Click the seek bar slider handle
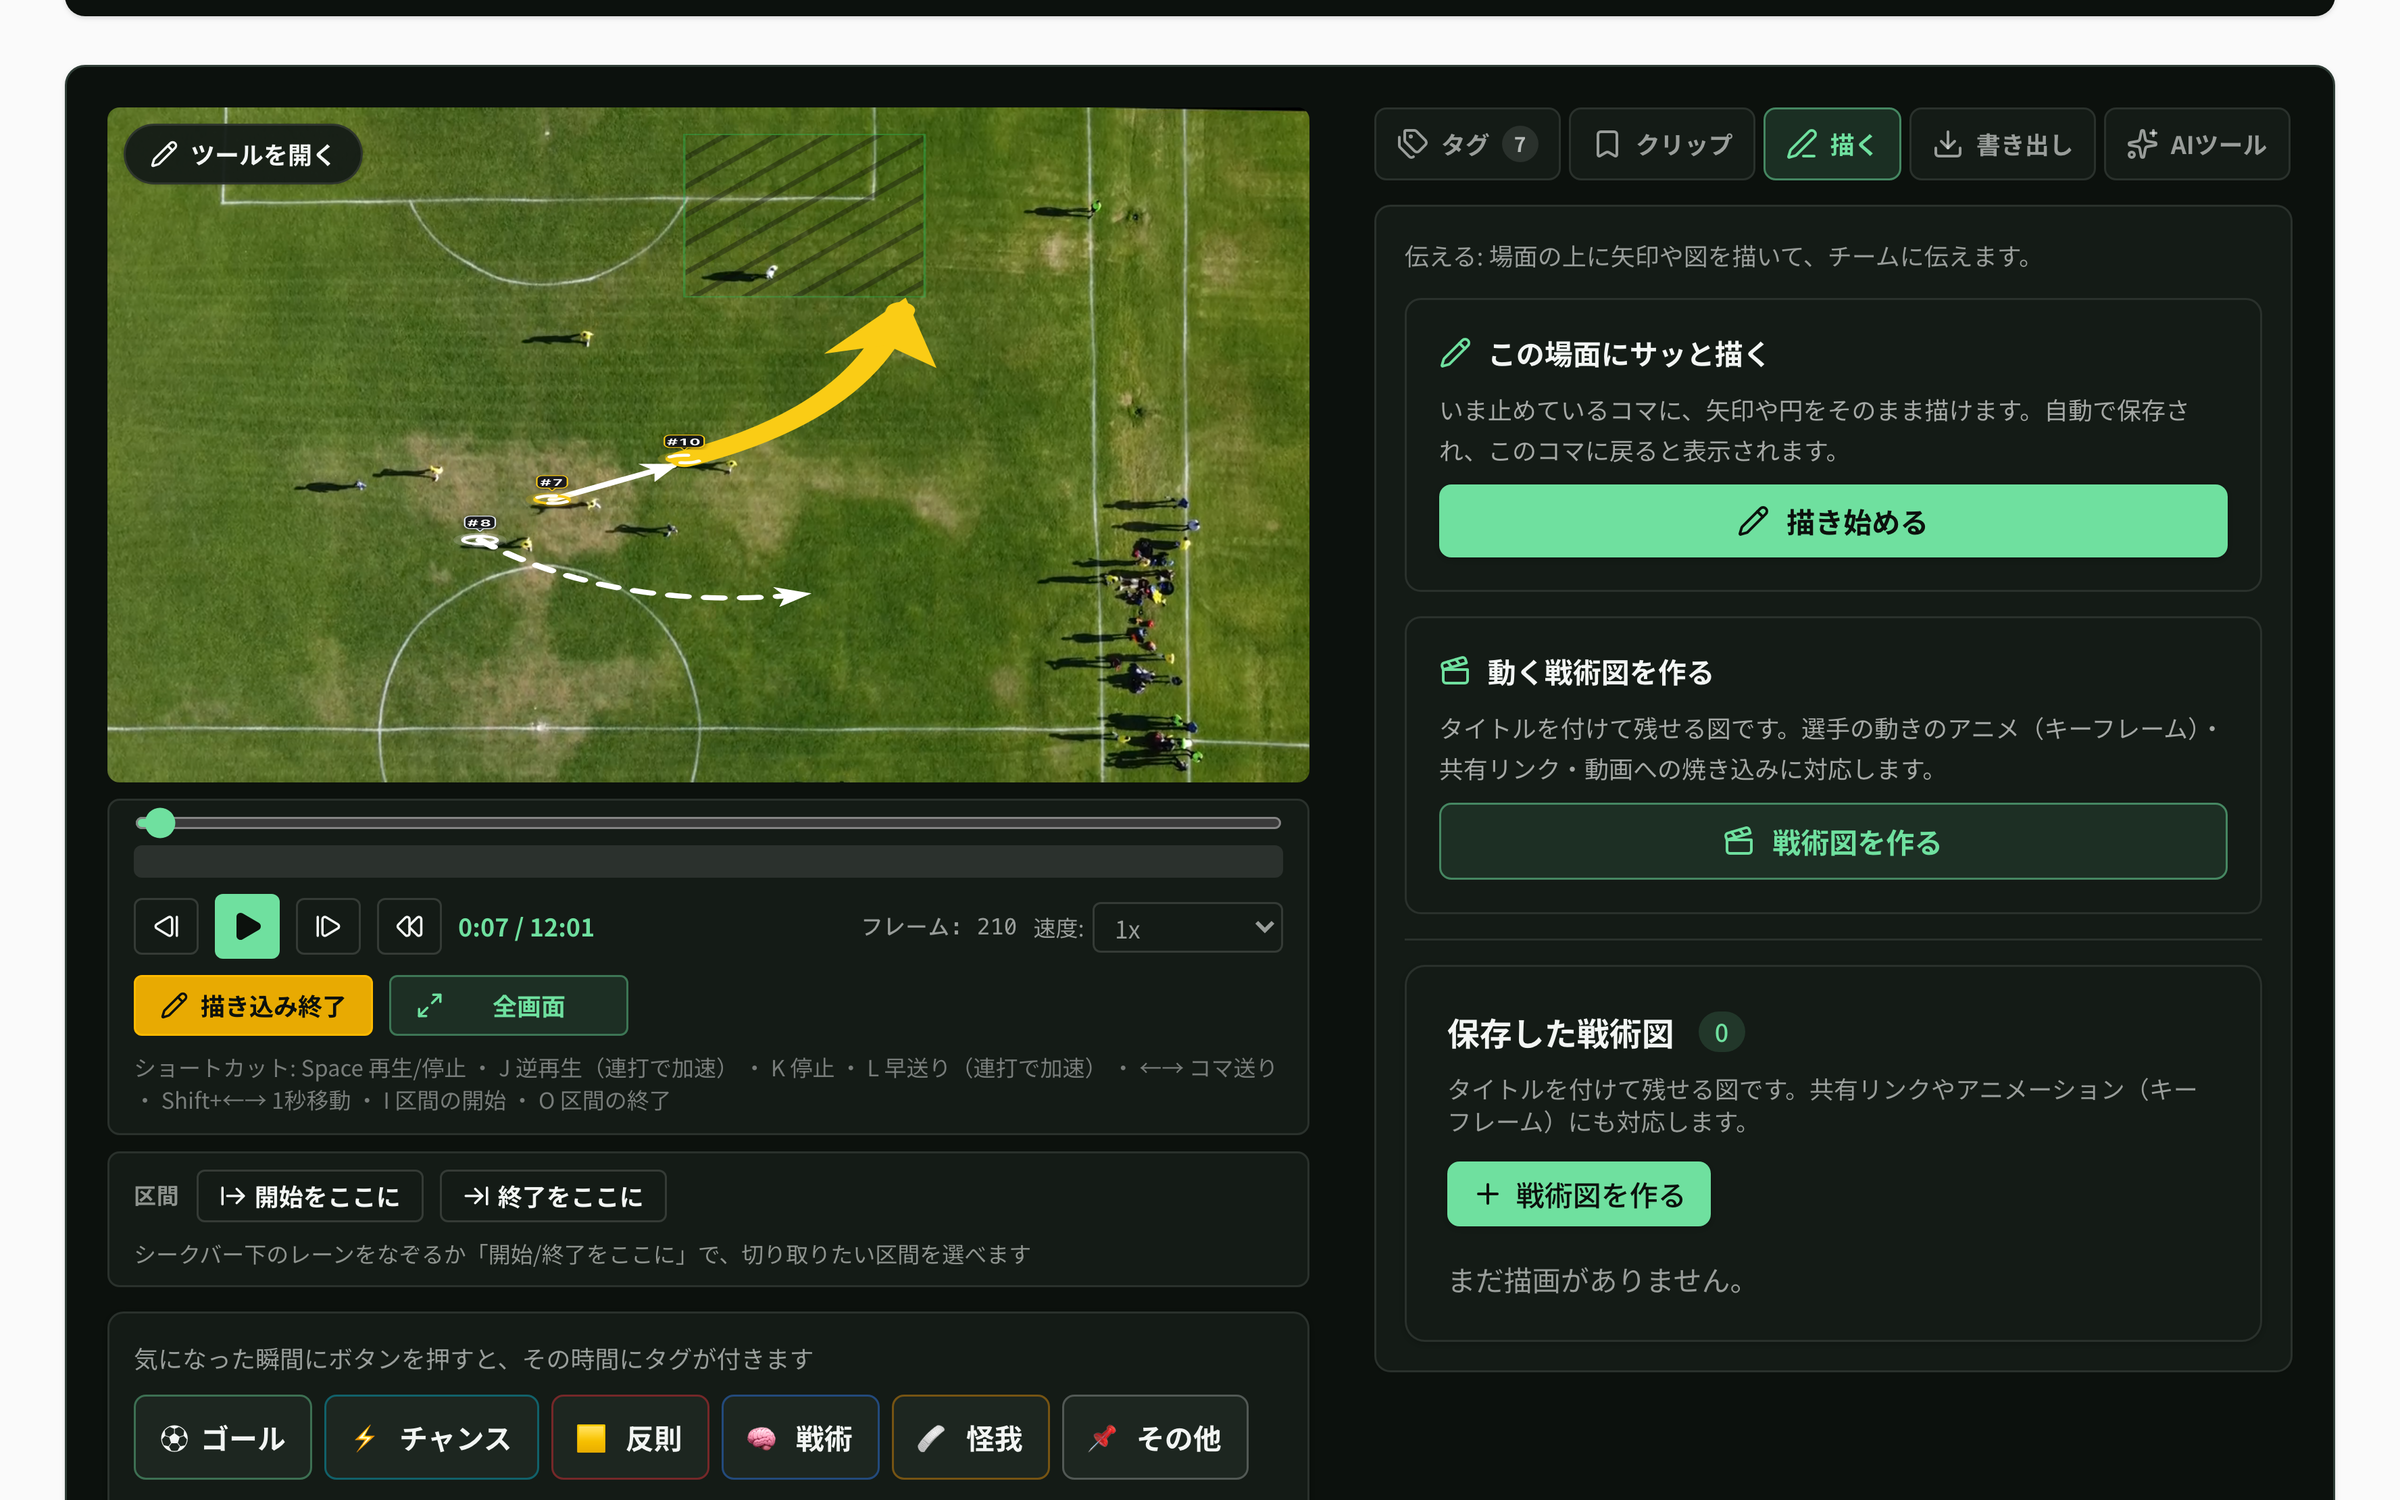This screenshot has height=1500, width=2400. tap(160, 823)
